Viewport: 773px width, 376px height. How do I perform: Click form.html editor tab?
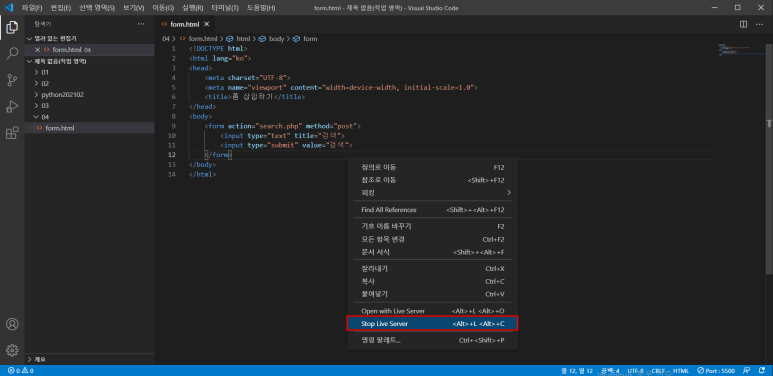click(185, 24)
